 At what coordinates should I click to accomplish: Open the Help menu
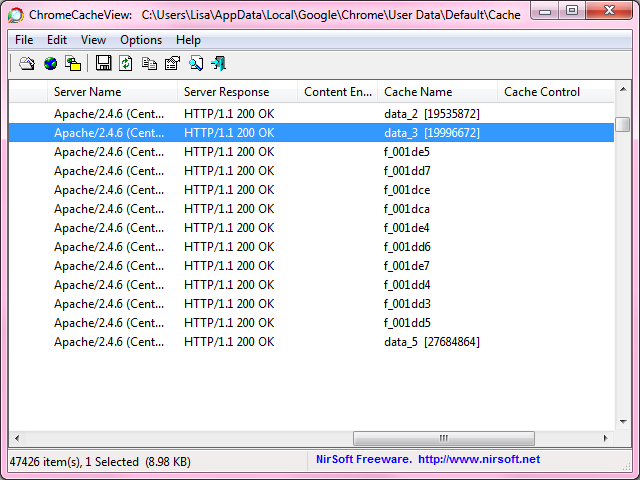(188, 40)
